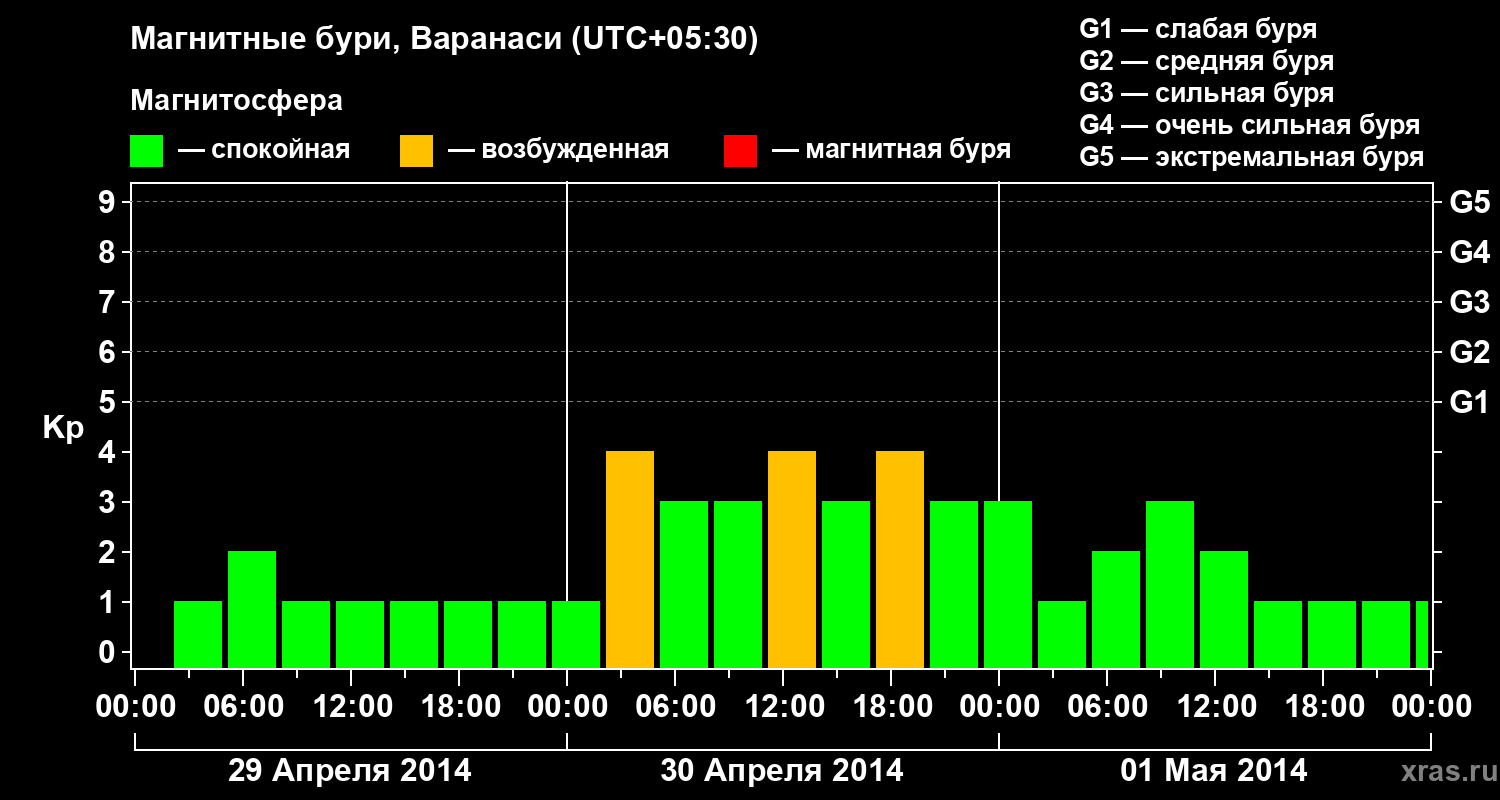Screen dimensions: 1500x800
Task: Click the Kp 3 bar straddling midnight into 1 May
Action: pyautogui.click(x=1008, y=585)
